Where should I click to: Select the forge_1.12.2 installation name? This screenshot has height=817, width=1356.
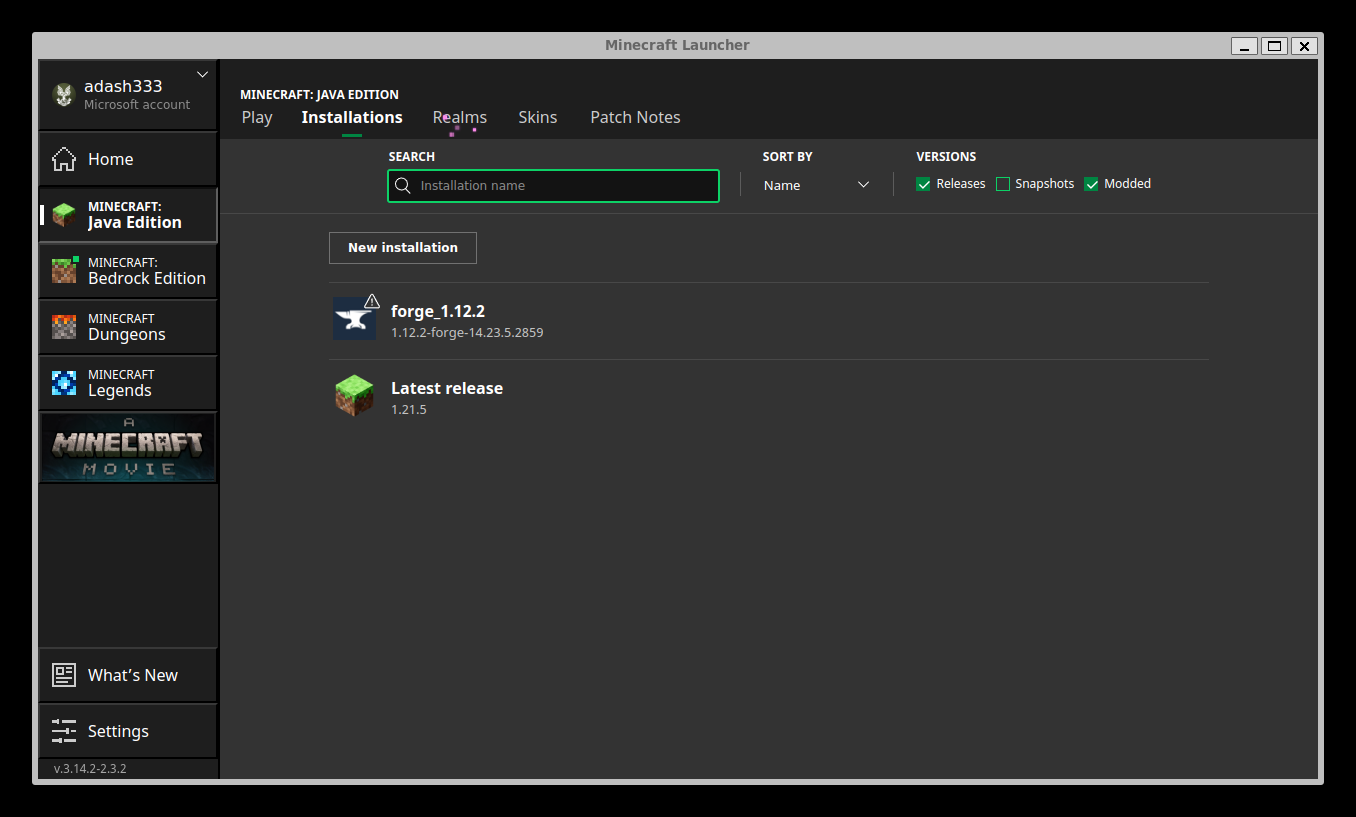[x=438, y=311]
